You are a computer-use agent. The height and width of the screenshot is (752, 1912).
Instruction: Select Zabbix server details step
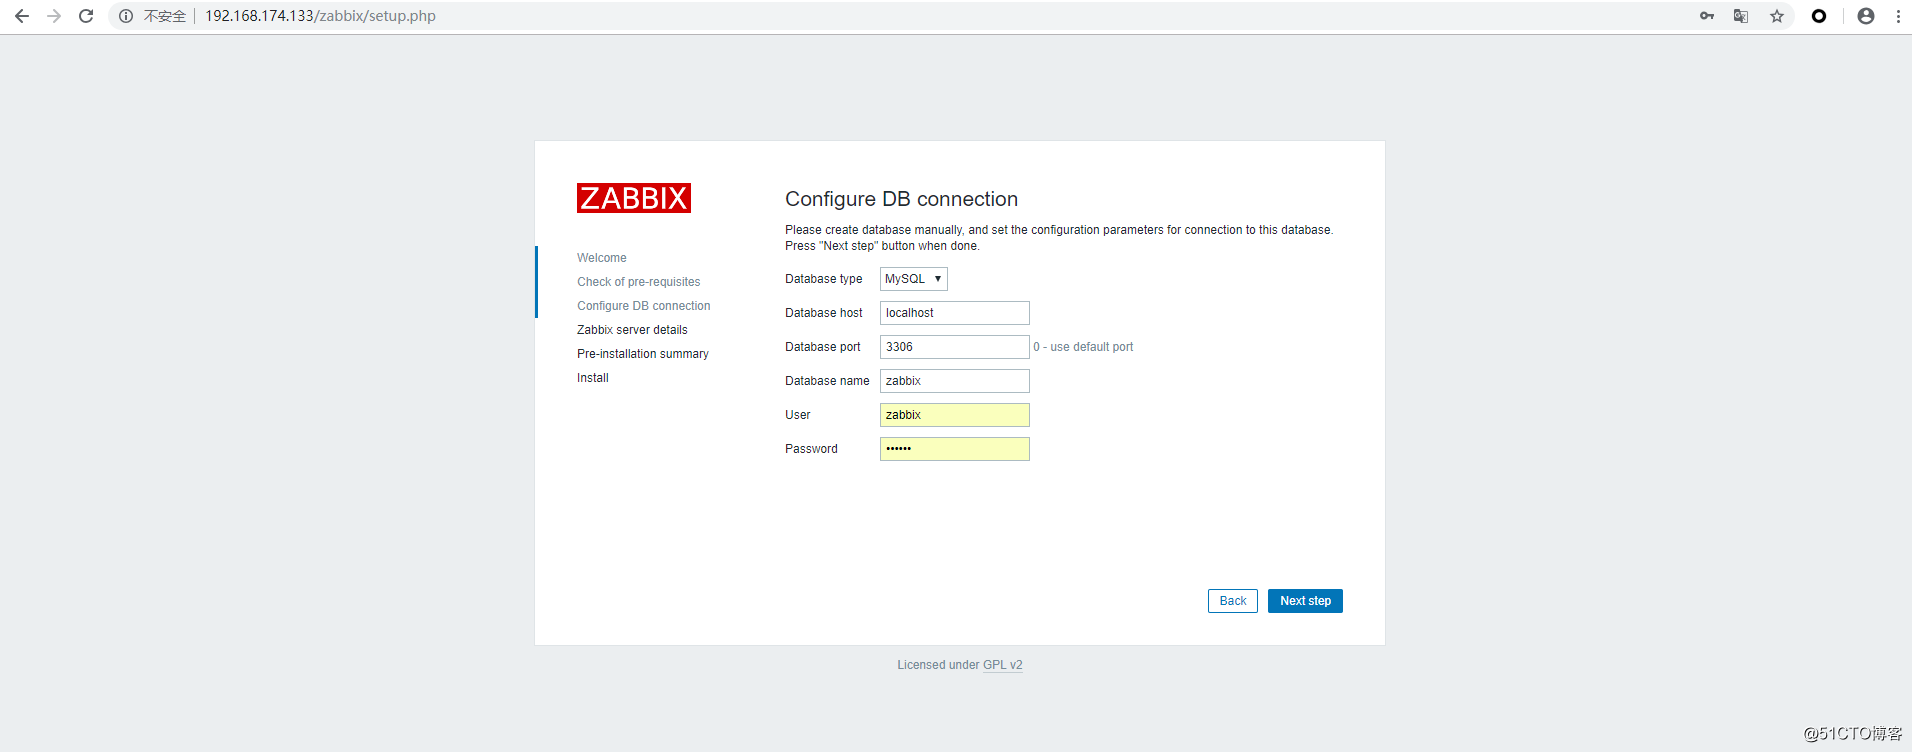(x=632, y=330)
